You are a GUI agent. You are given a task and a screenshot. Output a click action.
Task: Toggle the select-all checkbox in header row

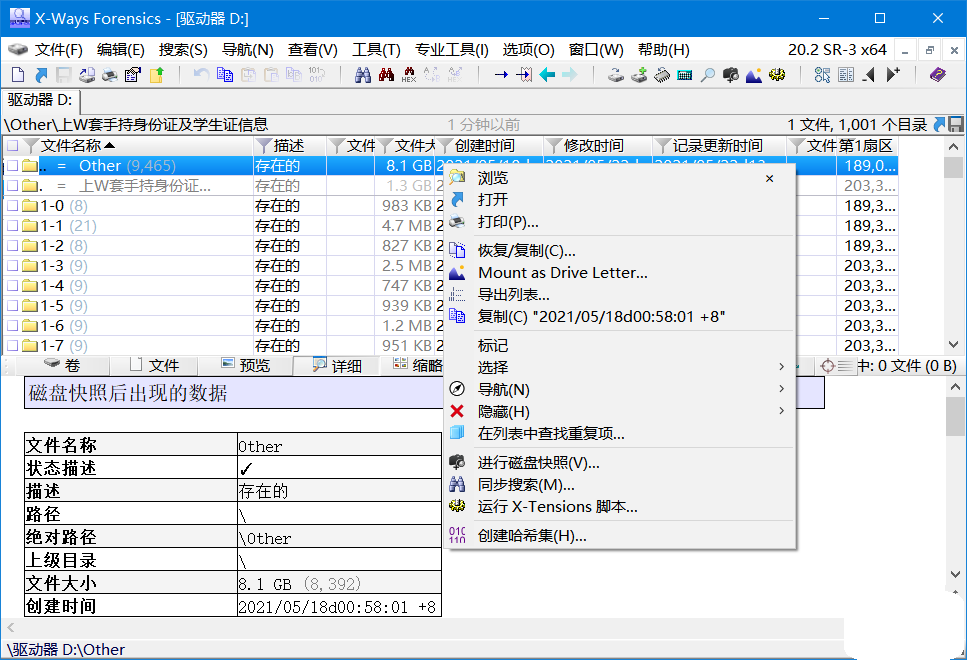(x=12, y=146)
